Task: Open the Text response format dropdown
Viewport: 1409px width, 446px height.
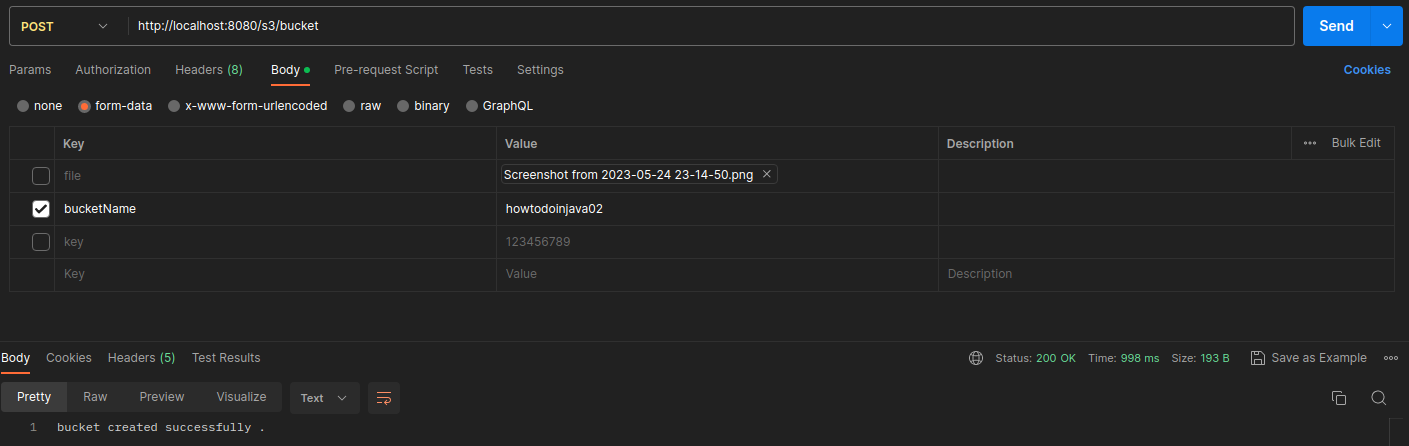Action: [x=324, y=398]
